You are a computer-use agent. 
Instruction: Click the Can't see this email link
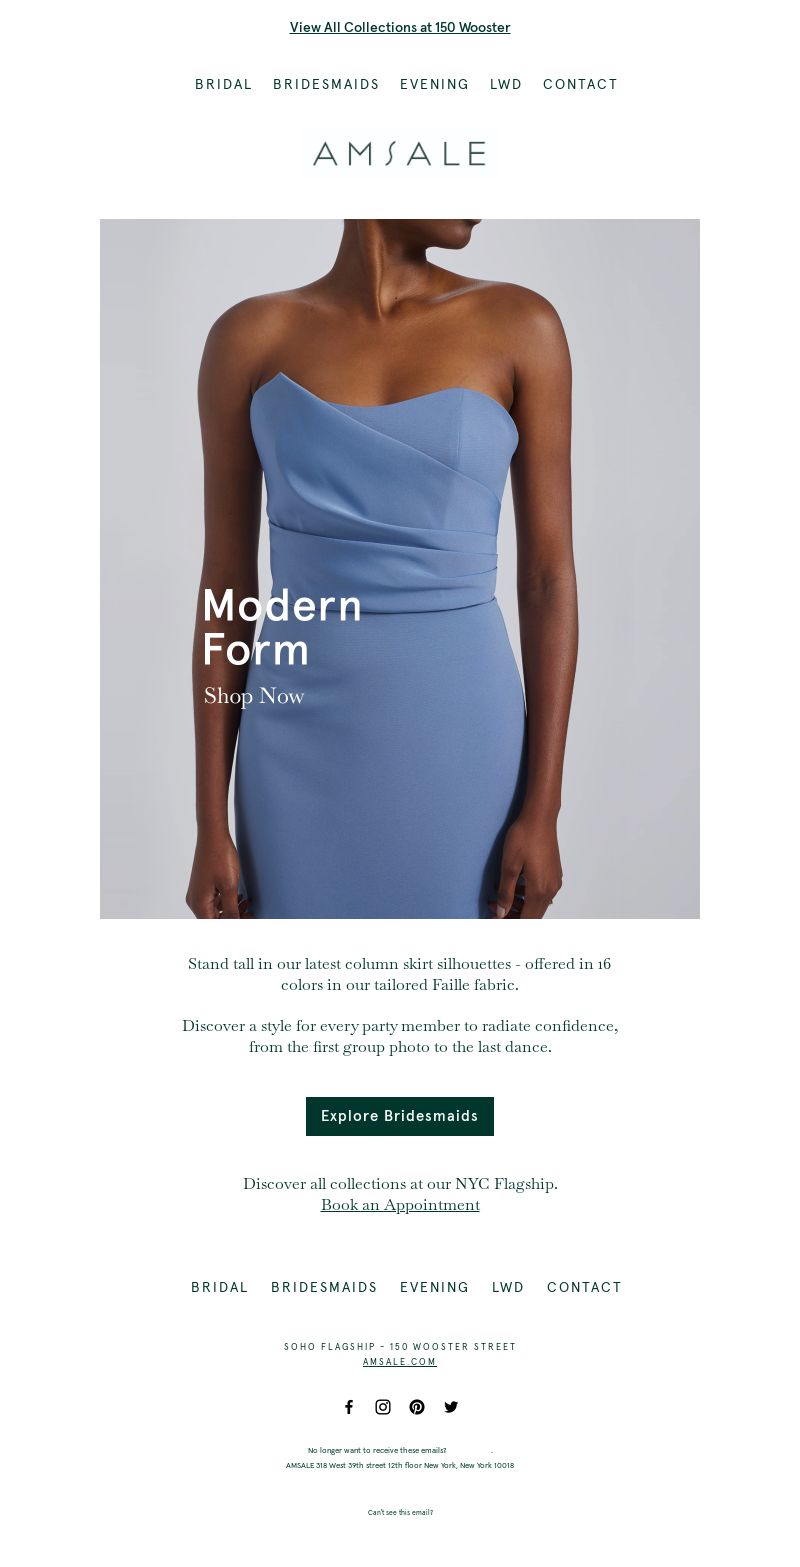(x=400, y=1513)
